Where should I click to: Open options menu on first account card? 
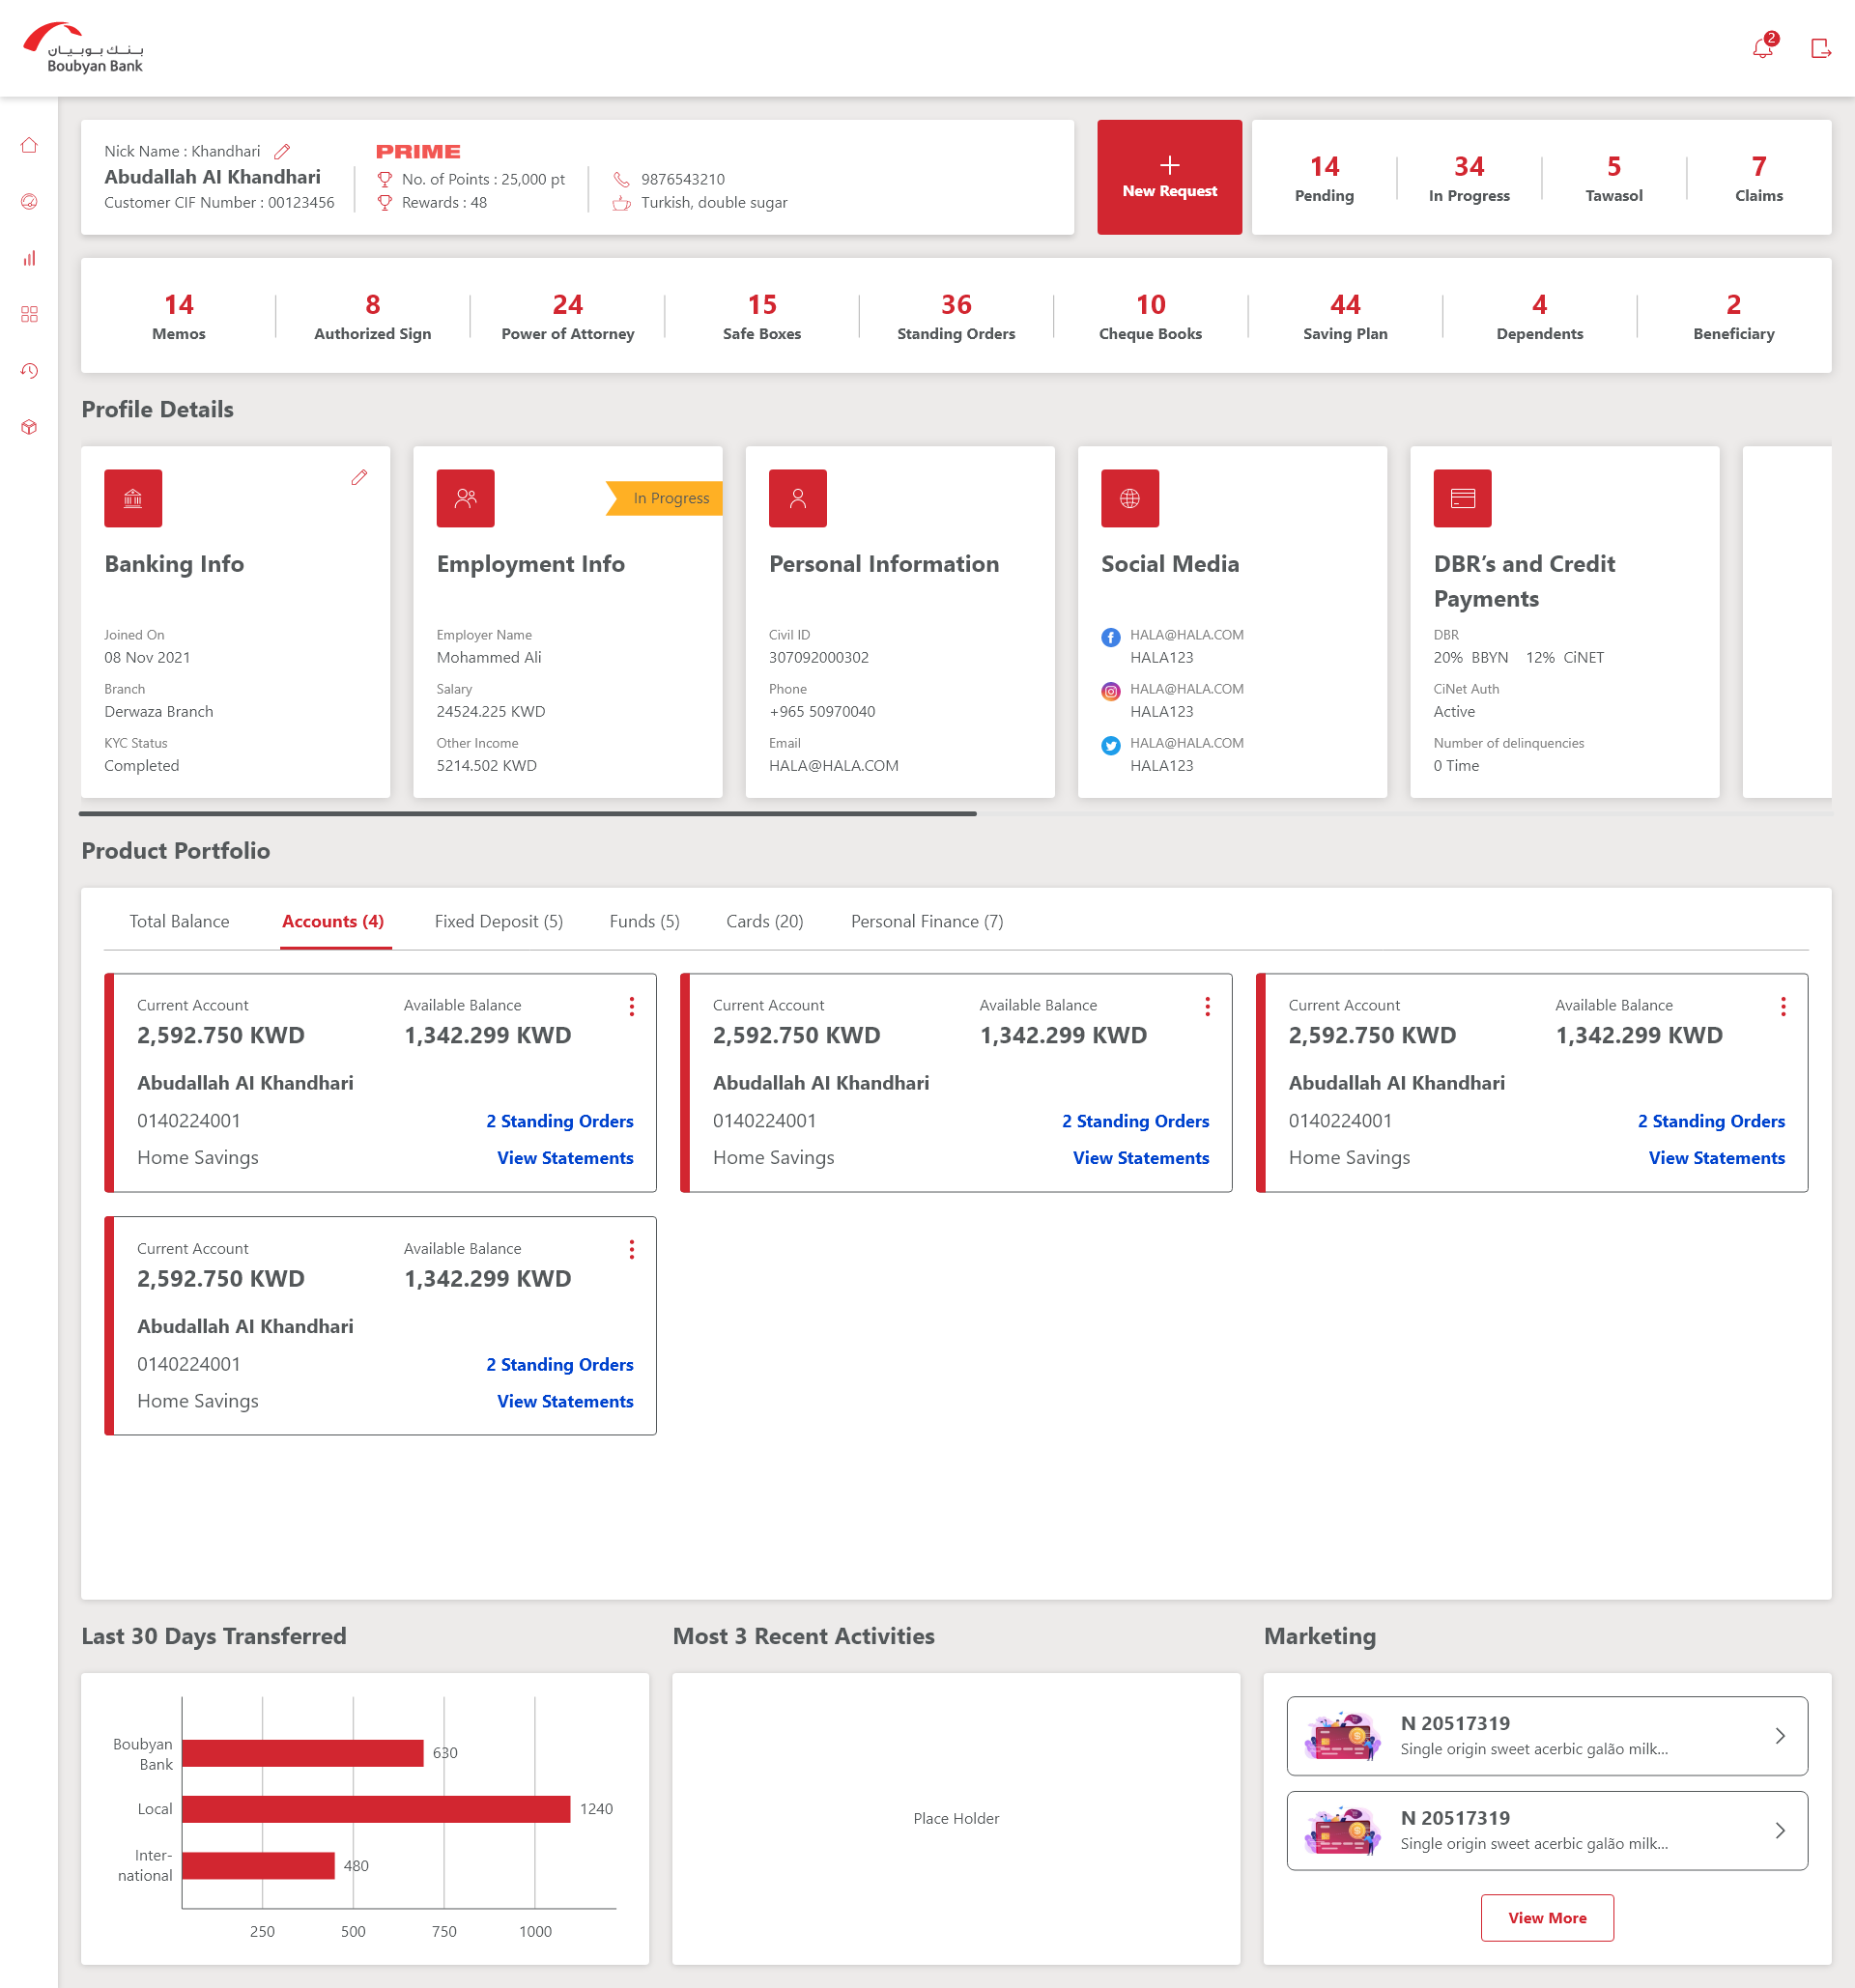[631, 1006]
